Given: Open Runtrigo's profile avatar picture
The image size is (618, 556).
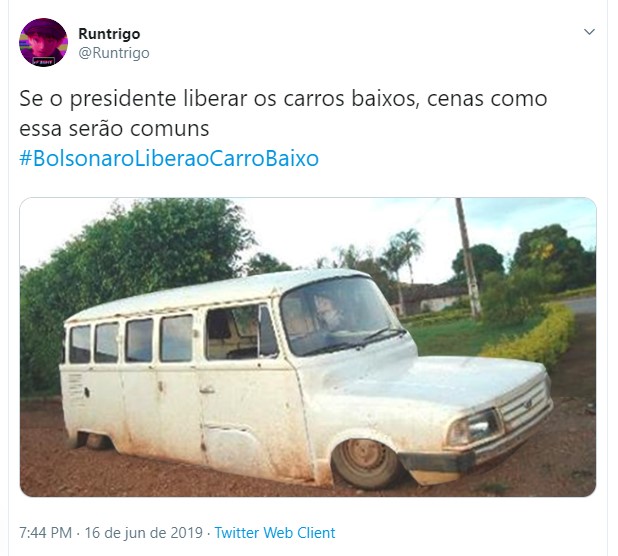Looking at the screenshot, I should 43,42.
